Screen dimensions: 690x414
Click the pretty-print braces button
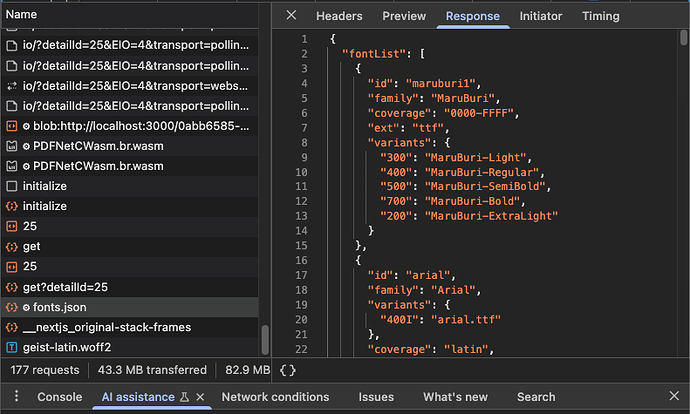(288, 370)
